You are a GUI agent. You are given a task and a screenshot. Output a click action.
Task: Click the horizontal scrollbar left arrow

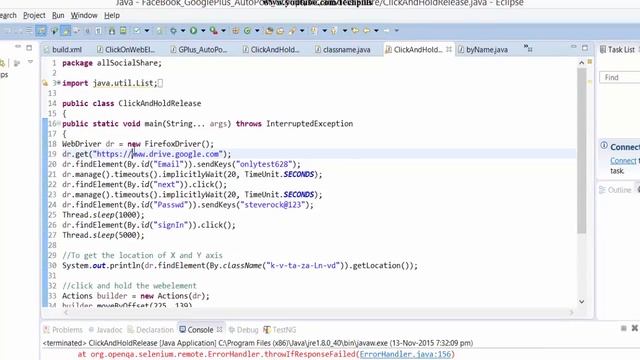coord(66,312)
